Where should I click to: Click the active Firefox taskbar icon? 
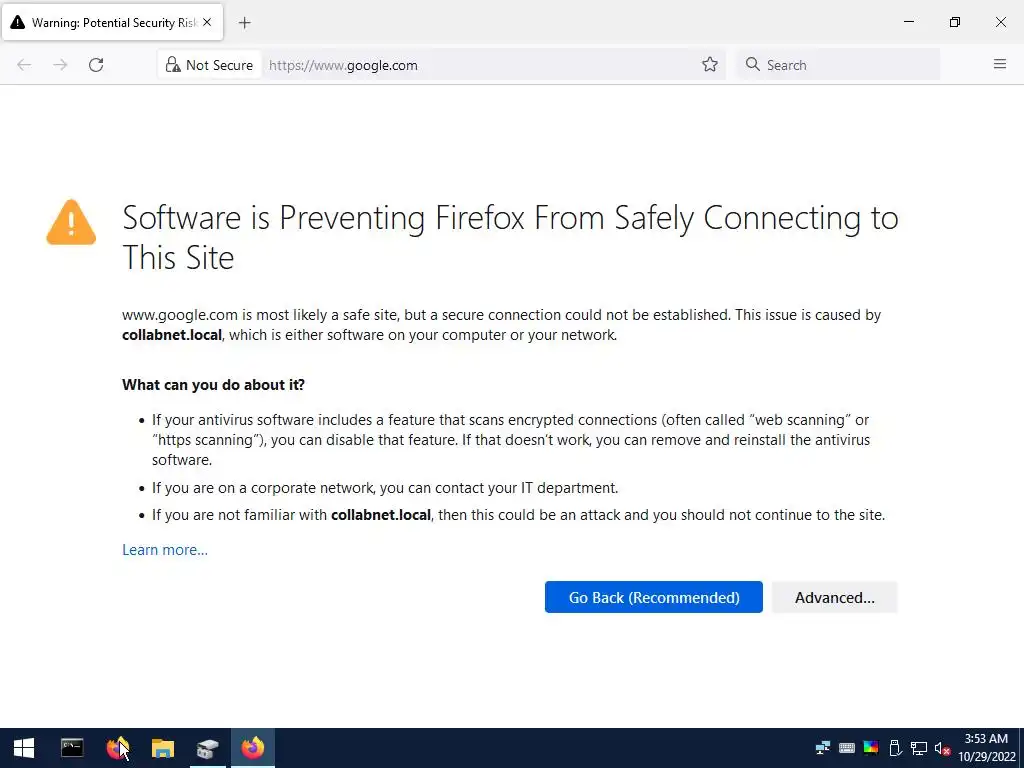point(253,747)
